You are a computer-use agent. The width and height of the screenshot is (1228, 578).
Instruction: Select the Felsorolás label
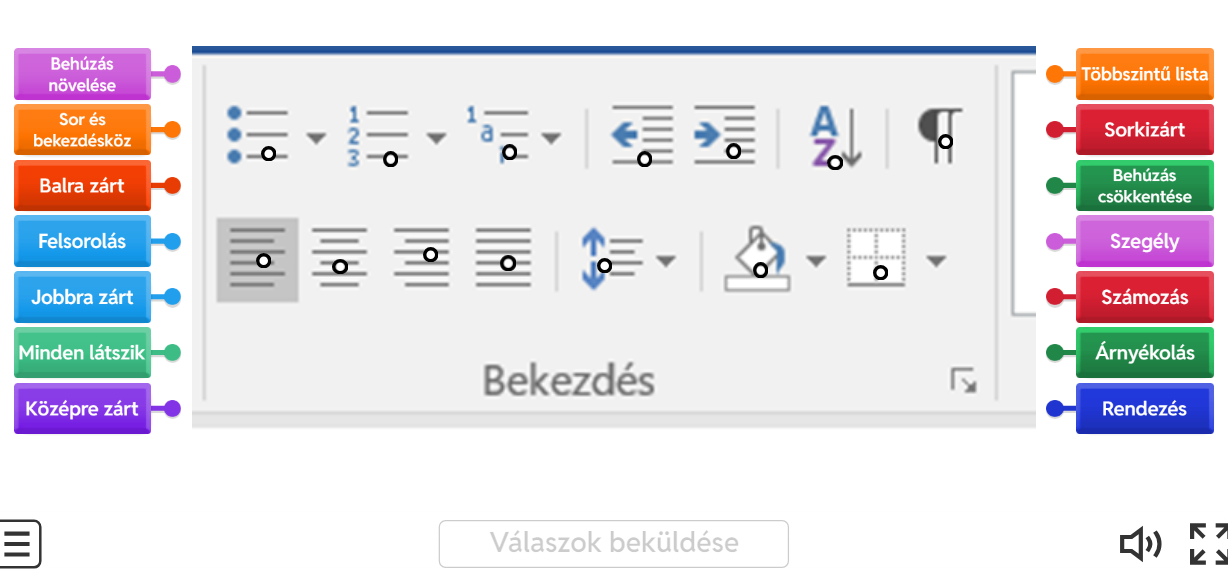83,241
